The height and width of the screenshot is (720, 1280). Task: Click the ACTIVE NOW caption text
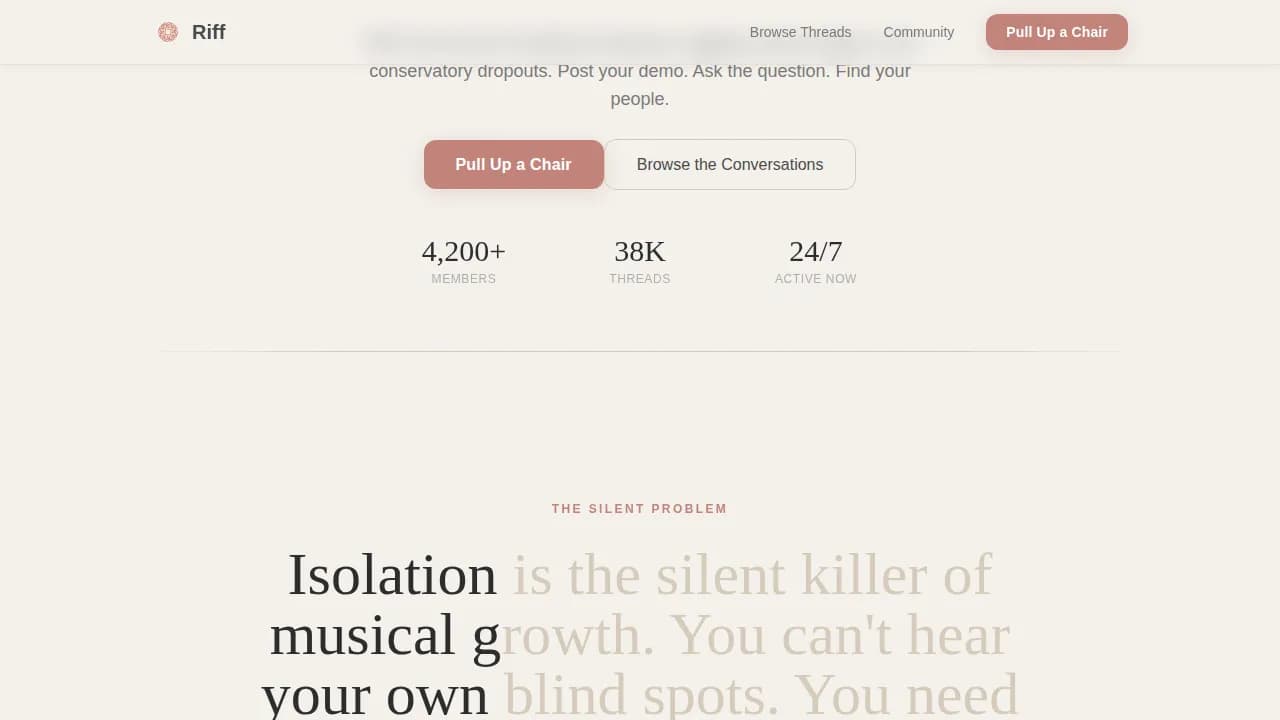pyautogui.click(x=815, y=278)
